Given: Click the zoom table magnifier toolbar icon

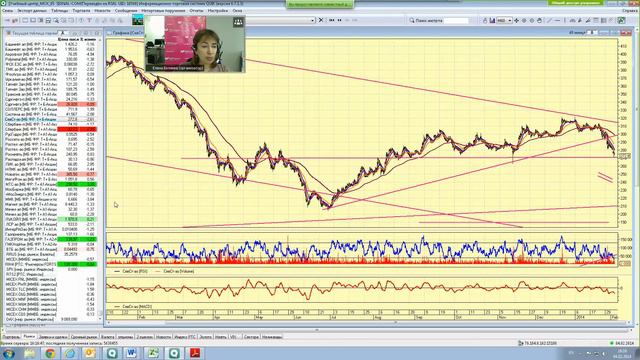Looking at the screenshot, I should click(x=56, y=20).
